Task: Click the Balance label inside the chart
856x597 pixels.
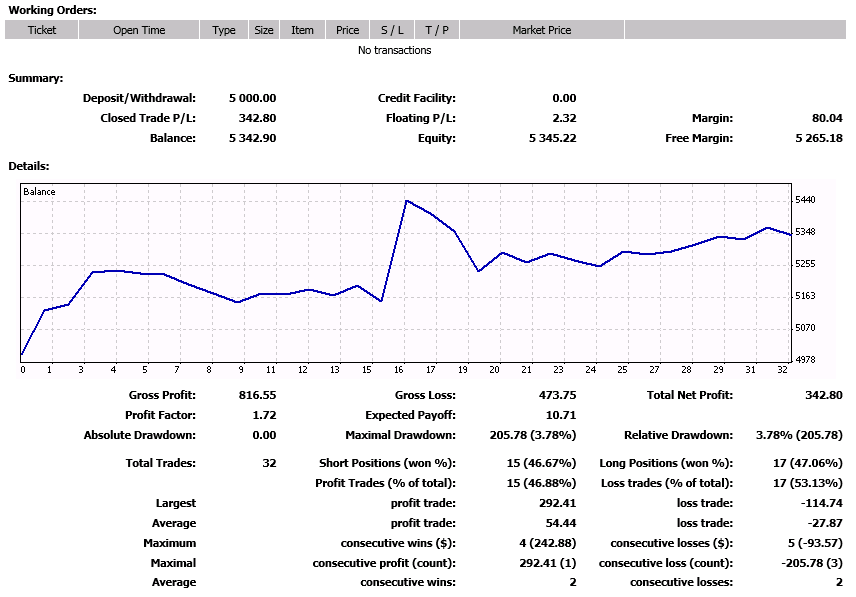Action: pyautogui.click(x=40, y=191)
